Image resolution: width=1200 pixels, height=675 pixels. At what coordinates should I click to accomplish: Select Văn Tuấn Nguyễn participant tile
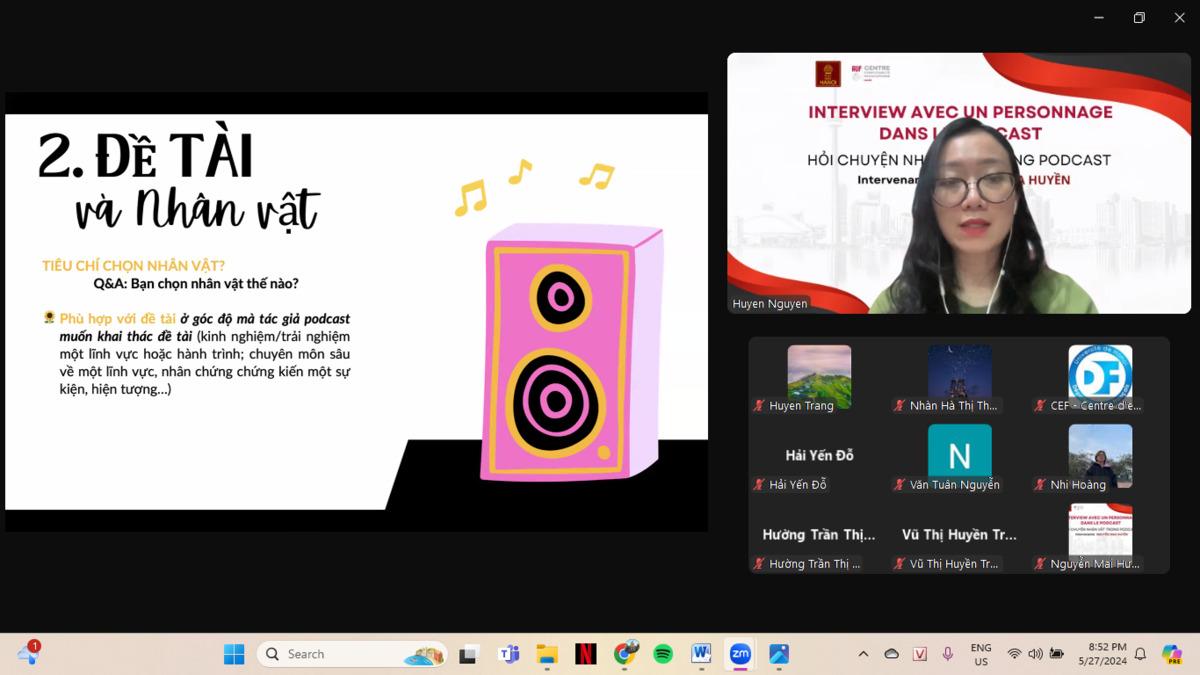960,459
